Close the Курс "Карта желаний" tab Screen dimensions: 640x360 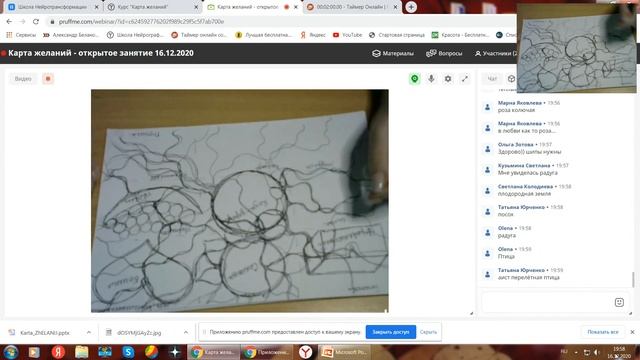tap(196, 7)
